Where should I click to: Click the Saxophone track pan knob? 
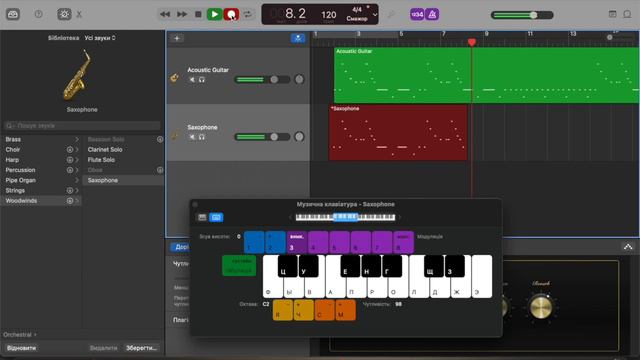tap(299, 137)
